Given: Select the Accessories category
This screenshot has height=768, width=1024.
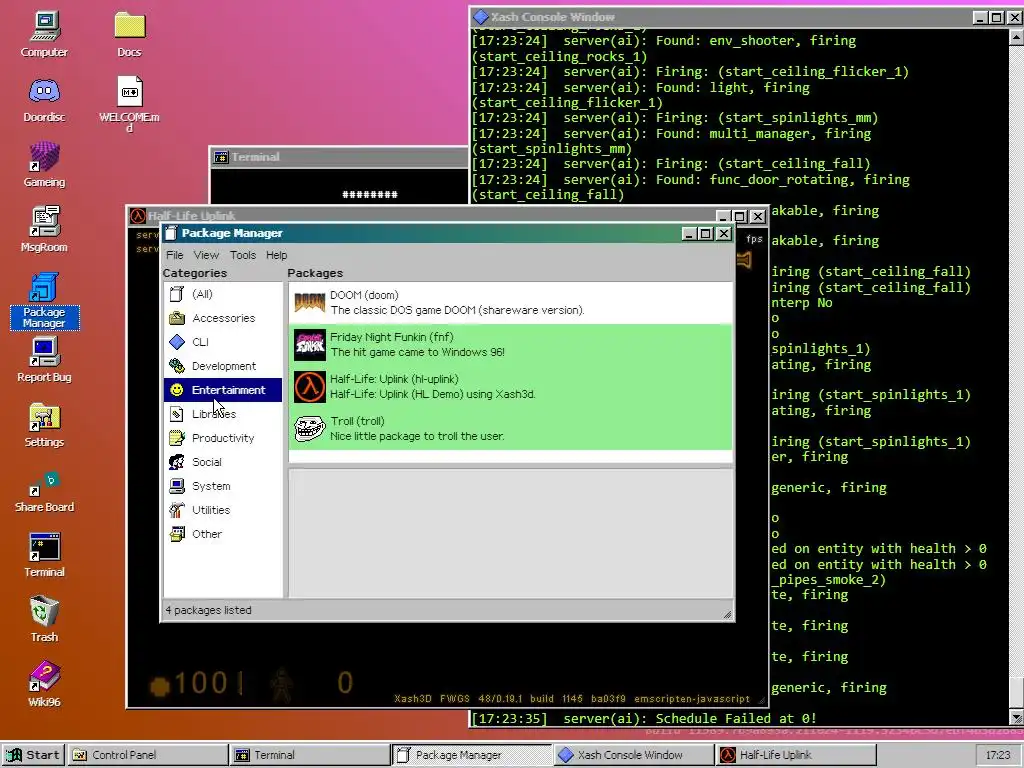Looking at the screenshot, I should point(223,318).
